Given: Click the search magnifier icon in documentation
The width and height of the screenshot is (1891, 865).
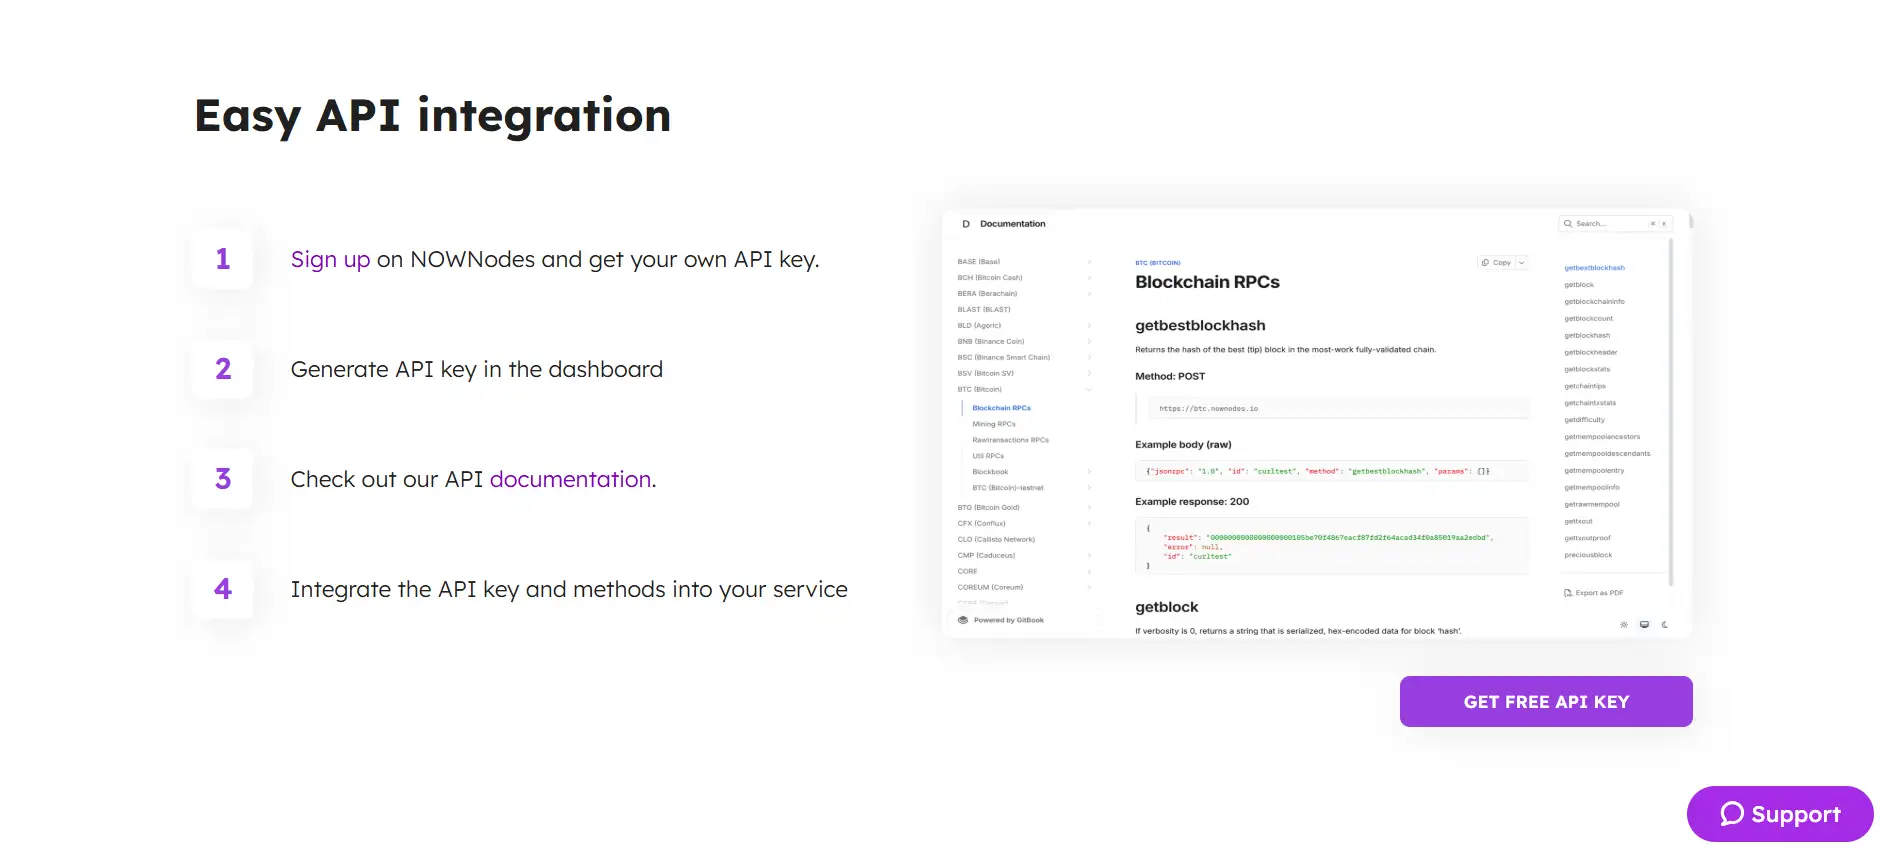Looking at the screenshot, I should click(x=1568, y=224).
